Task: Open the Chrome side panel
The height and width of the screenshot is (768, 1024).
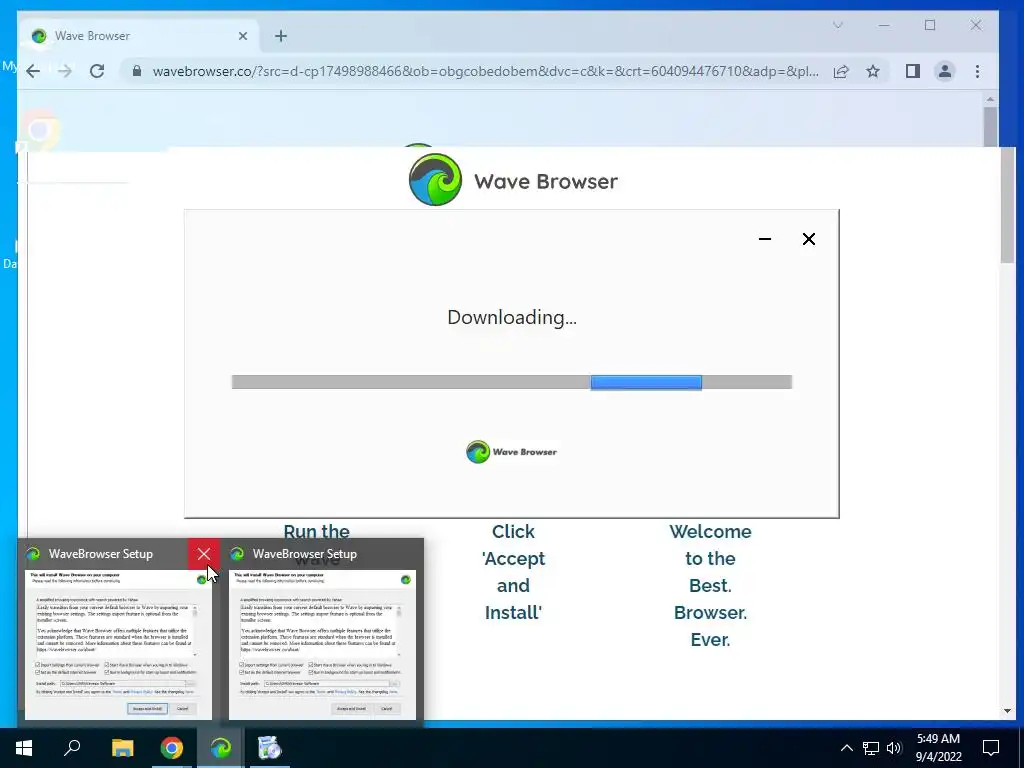Action: pyautogui.click(x=913, y=71)
